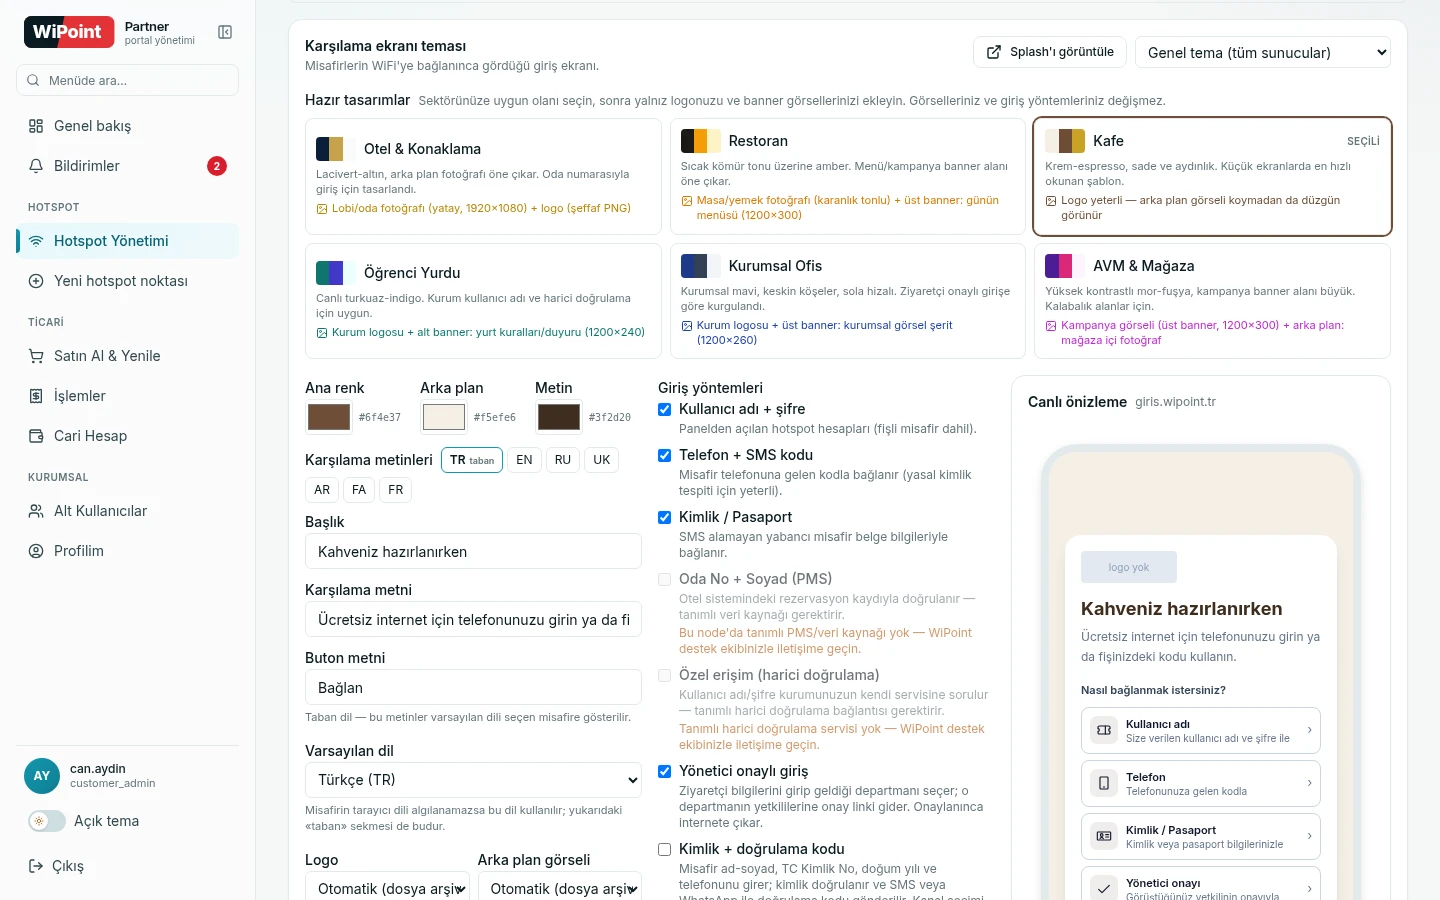Open the Ana renk color swatch
Viewport: 1440px width, 900px height.
coord(329,417)
